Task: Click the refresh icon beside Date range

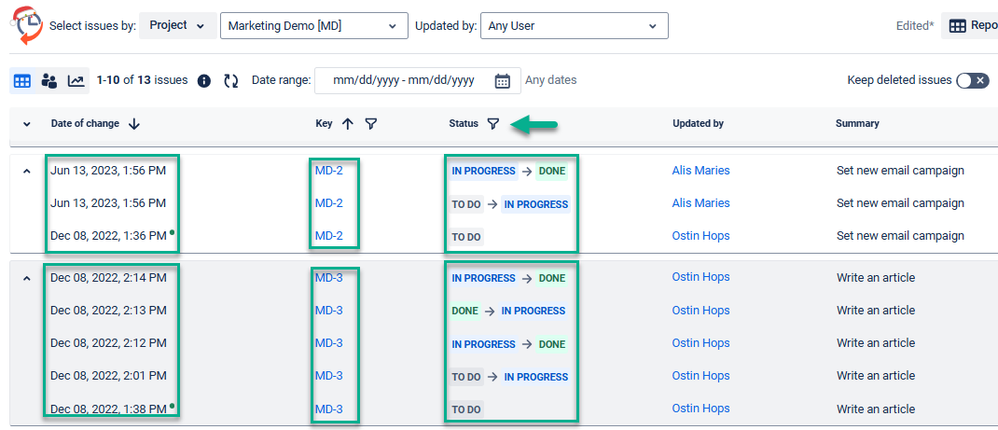Action: (x=231, y=81)
